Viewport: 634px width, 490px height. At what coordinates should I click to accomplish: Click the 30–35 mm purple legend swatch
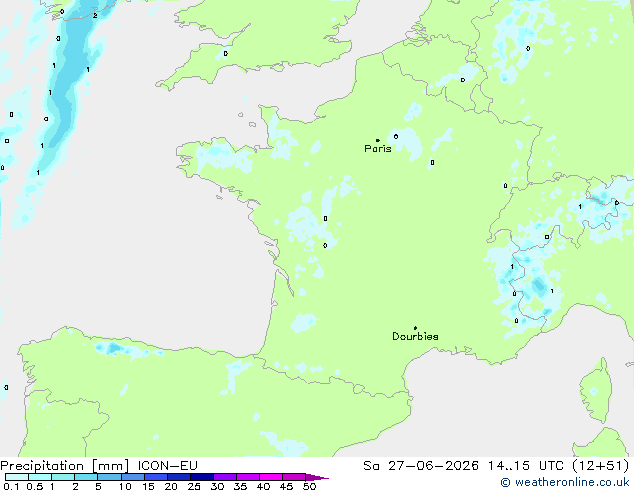pos(225,477)
